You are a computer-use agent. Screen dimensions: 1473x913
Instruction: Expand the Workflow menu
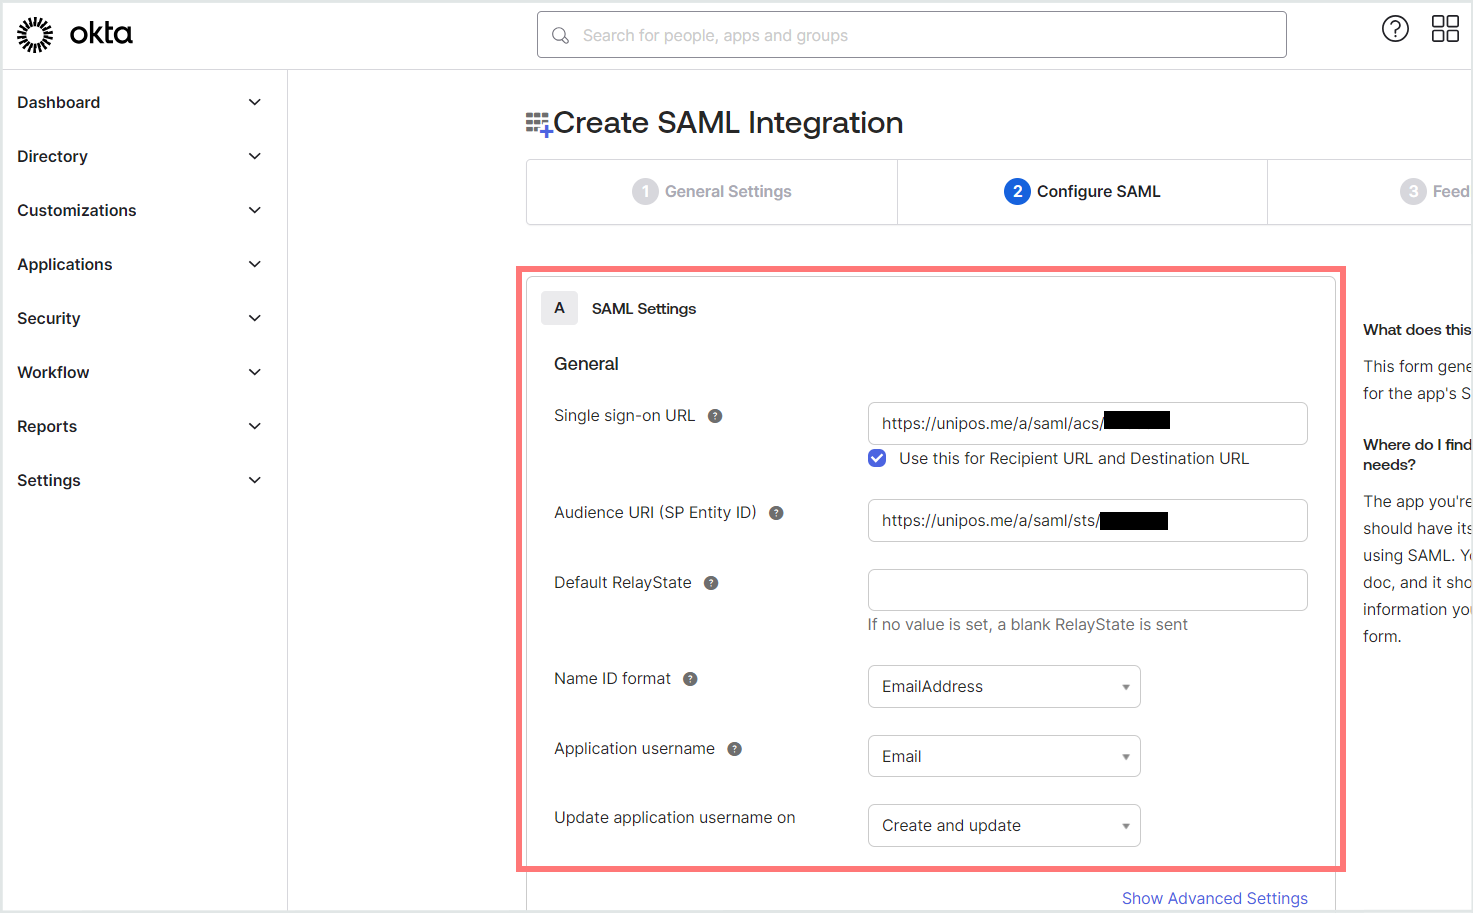[139, 372]
